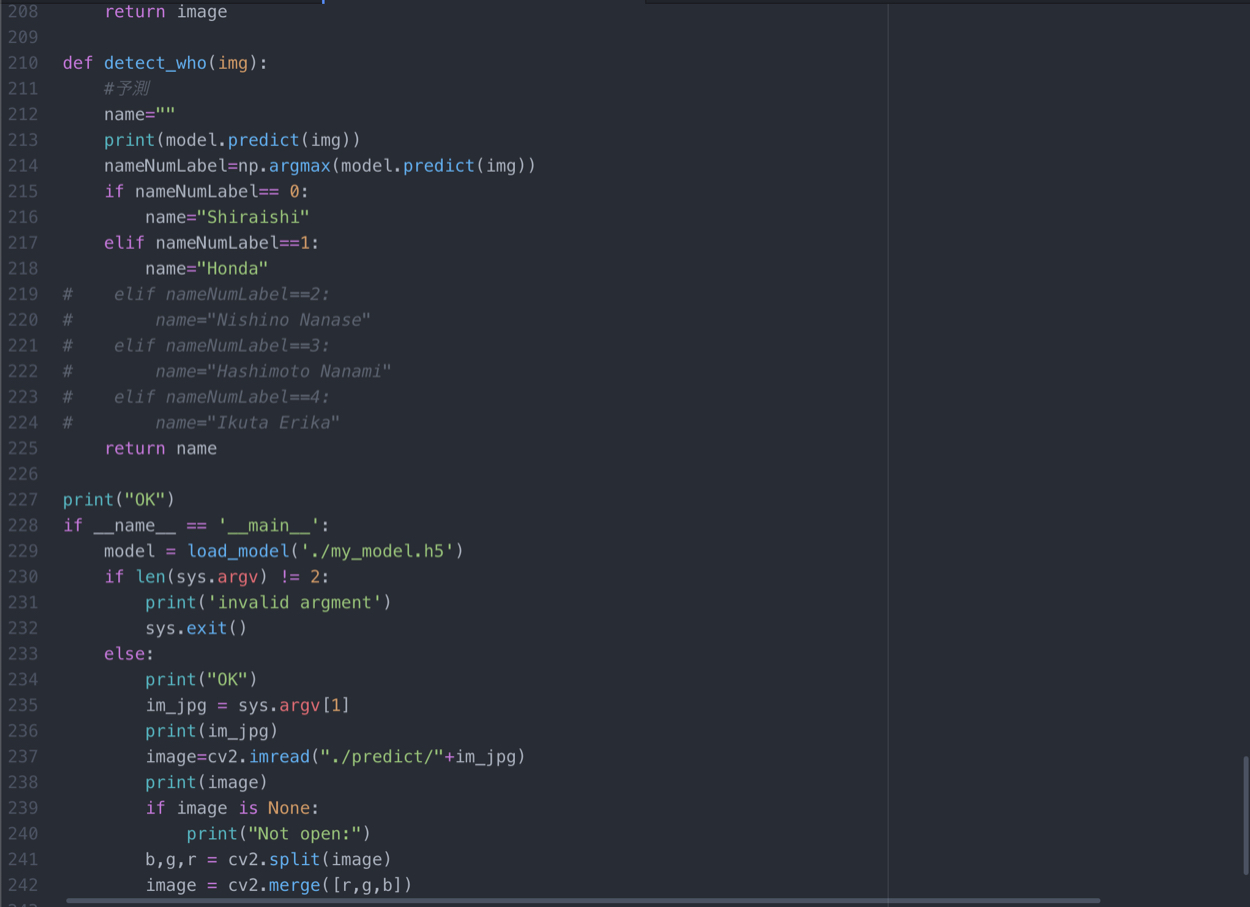Select line number 228 in the gutter

tap(22, 526)
